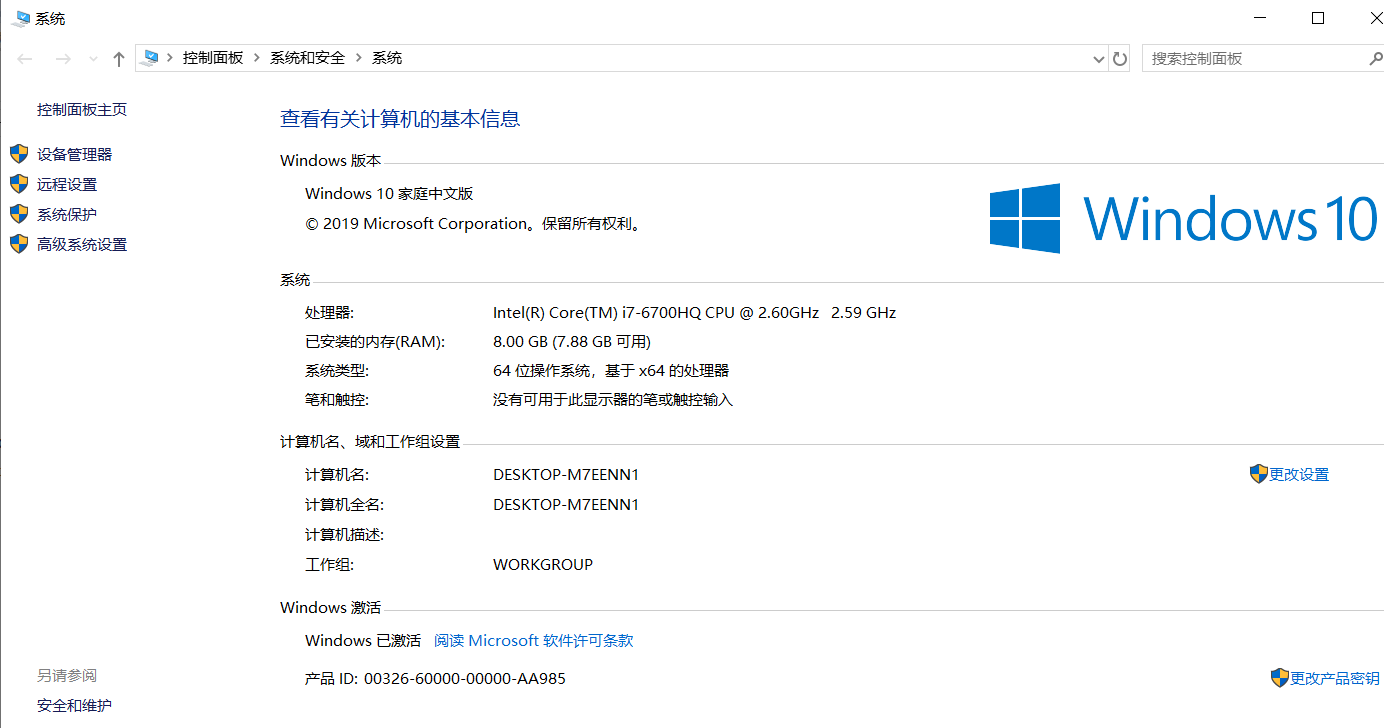Click the 没有可用于此显示器的笔或触控输入 text
Image resolution: width=1384 pixels, height=728 pixels.
[x=613, y=400]
